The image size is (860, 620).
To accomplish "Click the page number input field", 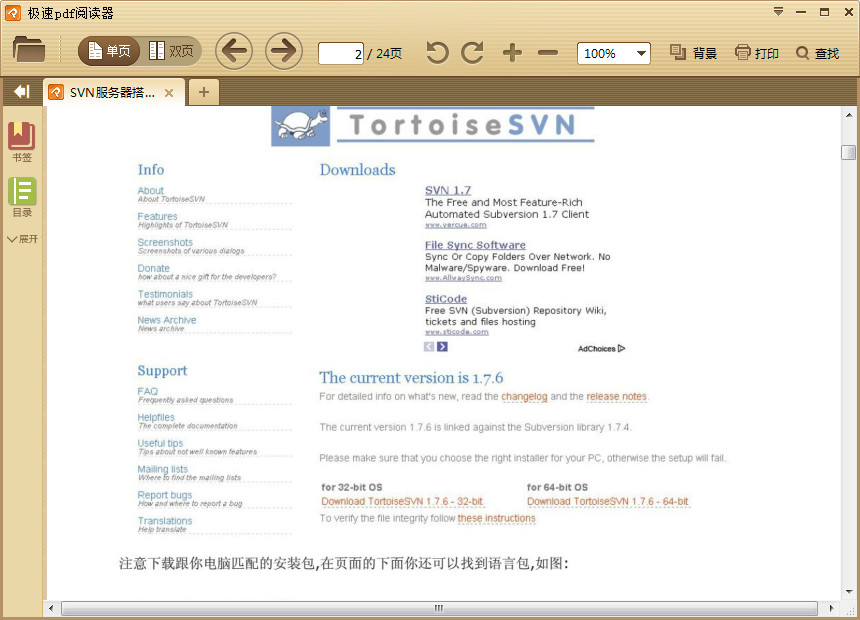I will coord(341,53).
